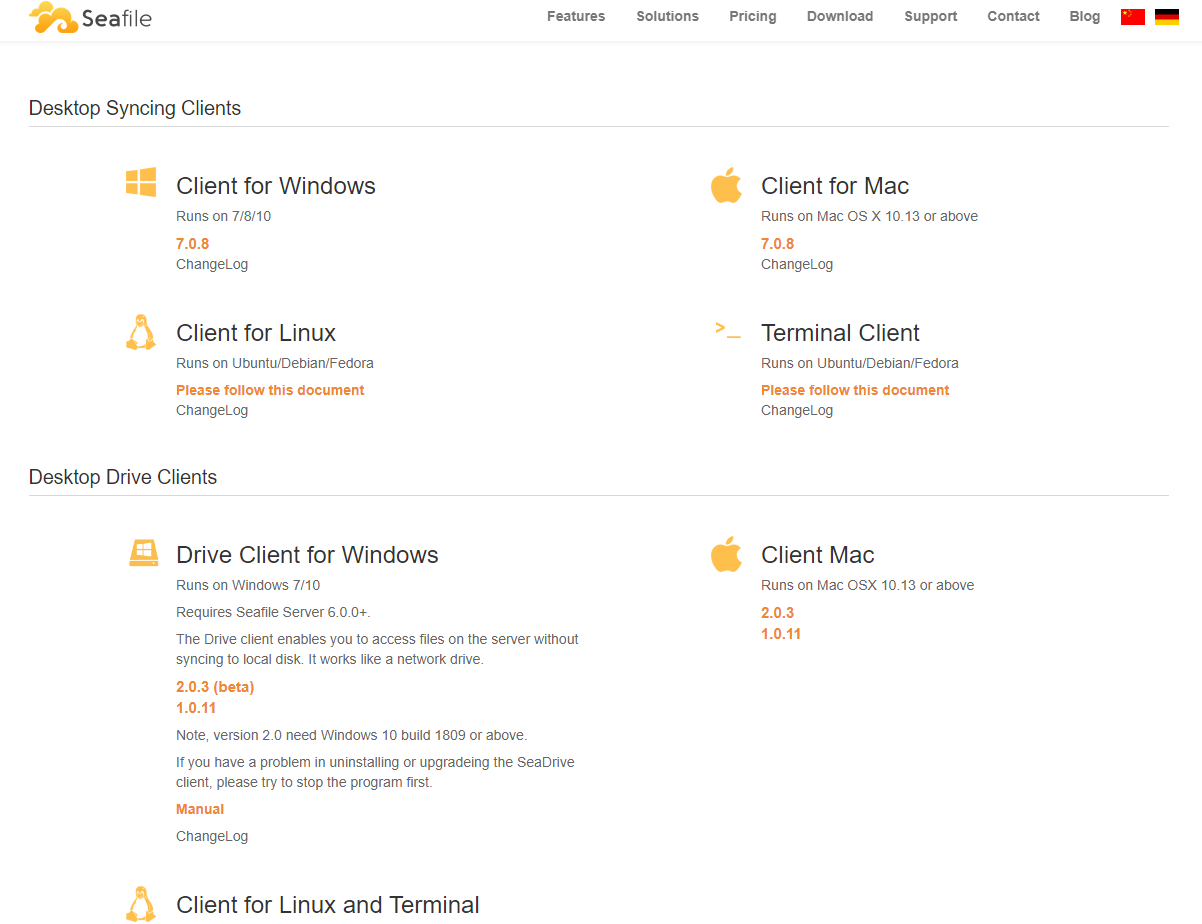1202x924 pixels.
Task: Open the Features menu item
Action: point(575,16)
